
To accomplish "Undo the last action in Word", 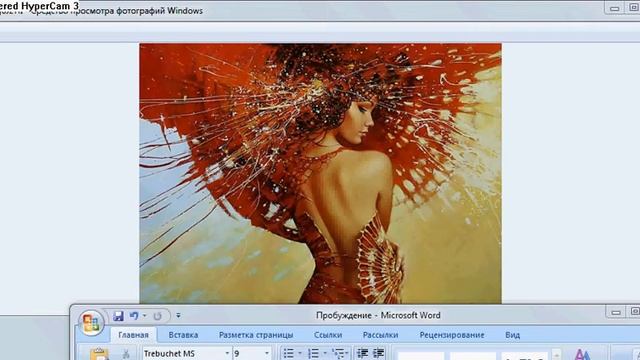I will click(x=134, y=316).
